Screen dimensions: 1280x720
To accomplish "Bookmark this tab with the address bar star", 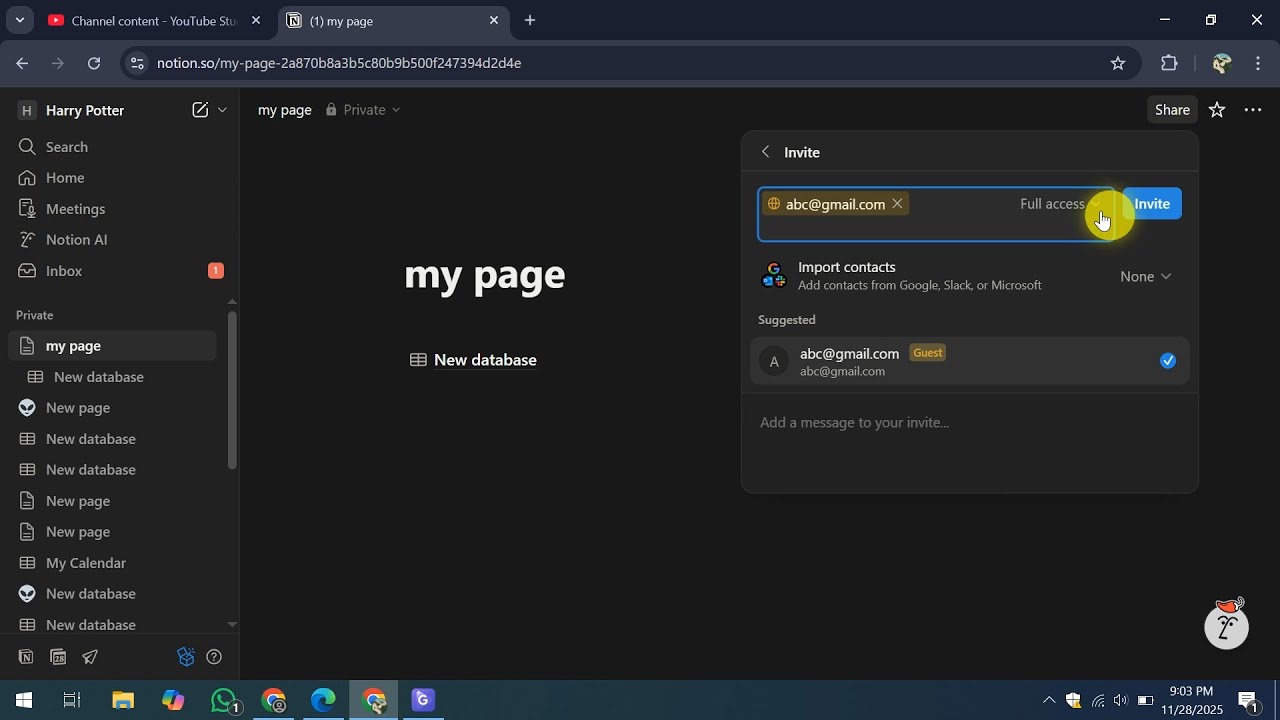I will coord(1118,63).
